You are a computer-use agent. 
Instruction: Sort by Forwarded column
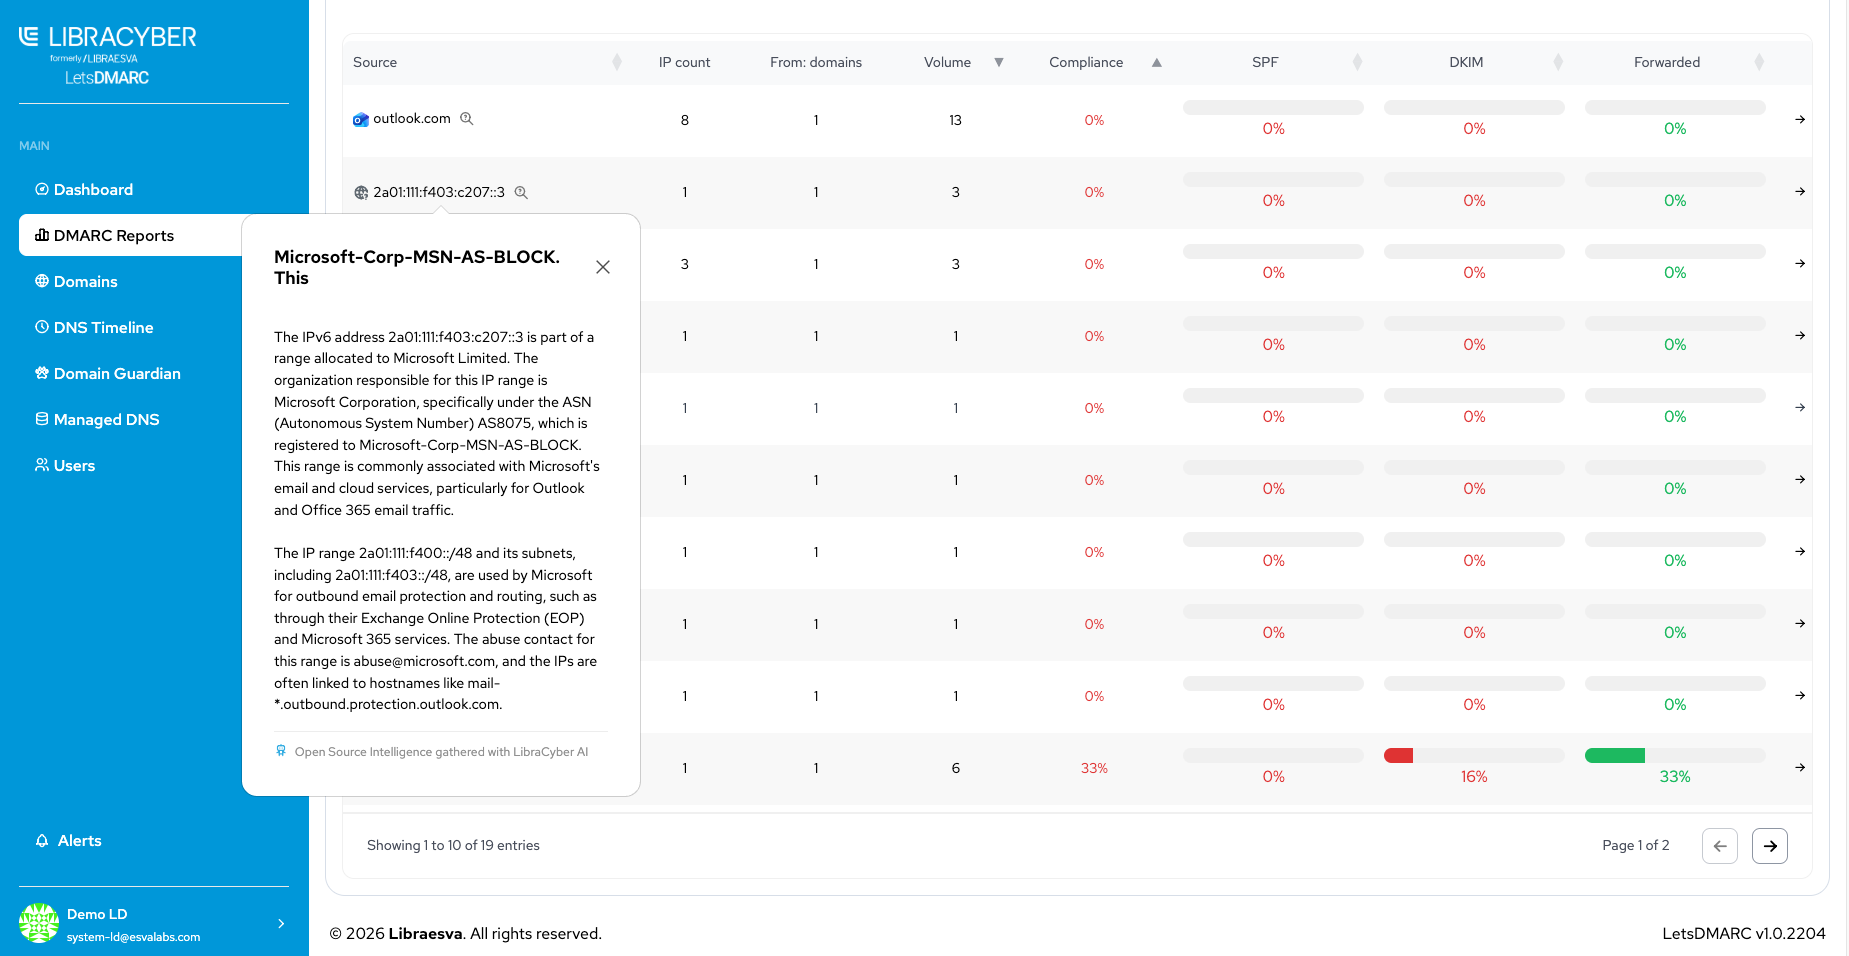[1759, 62]
